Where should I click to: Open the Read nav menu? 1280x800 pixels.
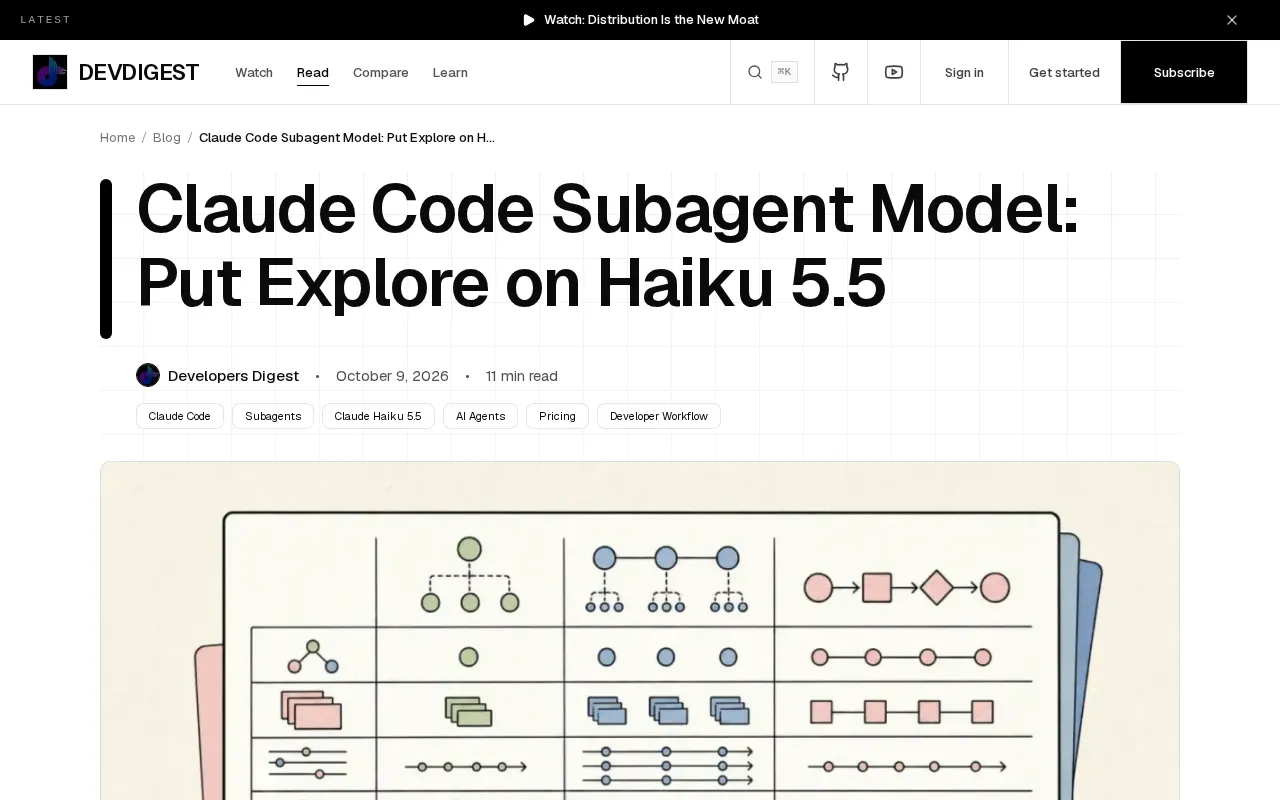click(x=313, y=72)
